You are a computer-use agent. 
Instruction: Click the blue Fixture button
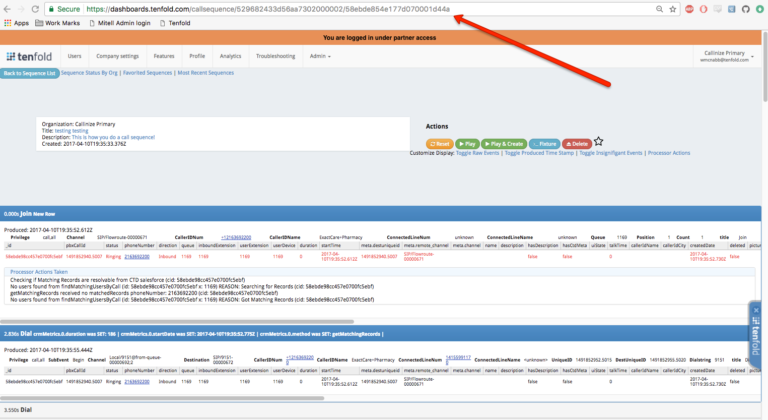(545, 144)
